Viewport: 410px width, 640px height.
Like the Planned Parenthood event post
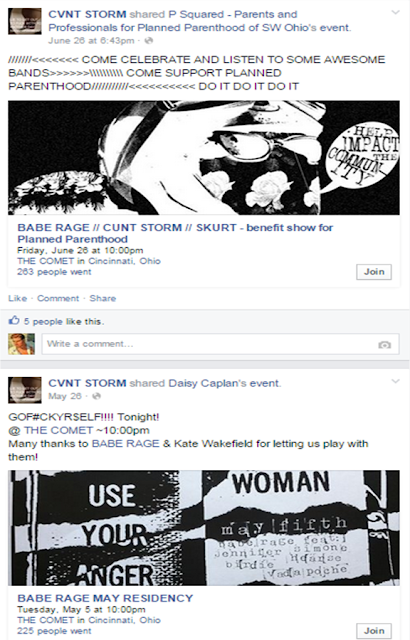pos(18,298)
